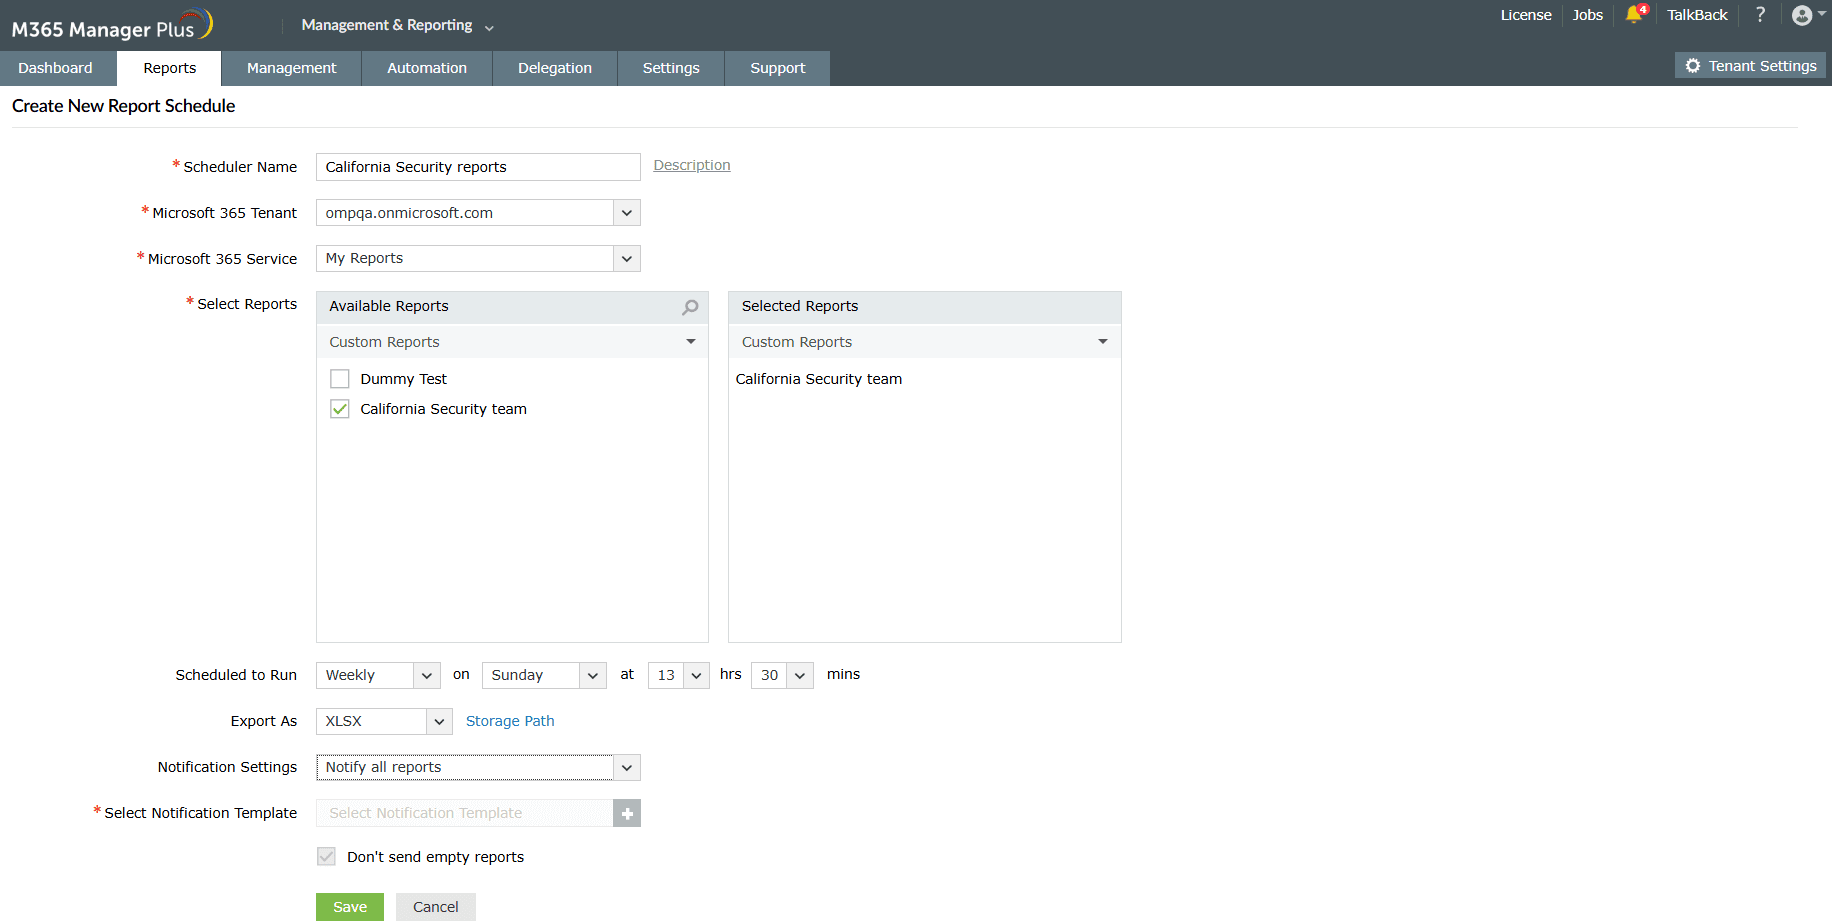
Task: Open the Jobs link
Action: 1588,15
